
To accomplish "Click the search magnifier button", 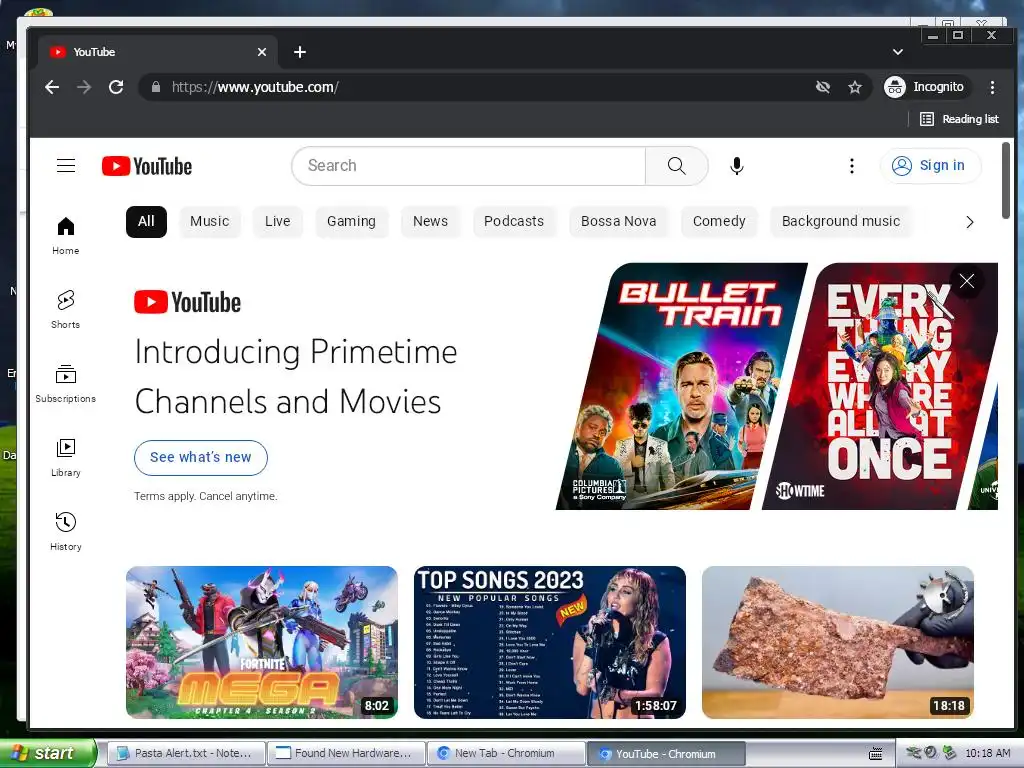I will (677, 166).
